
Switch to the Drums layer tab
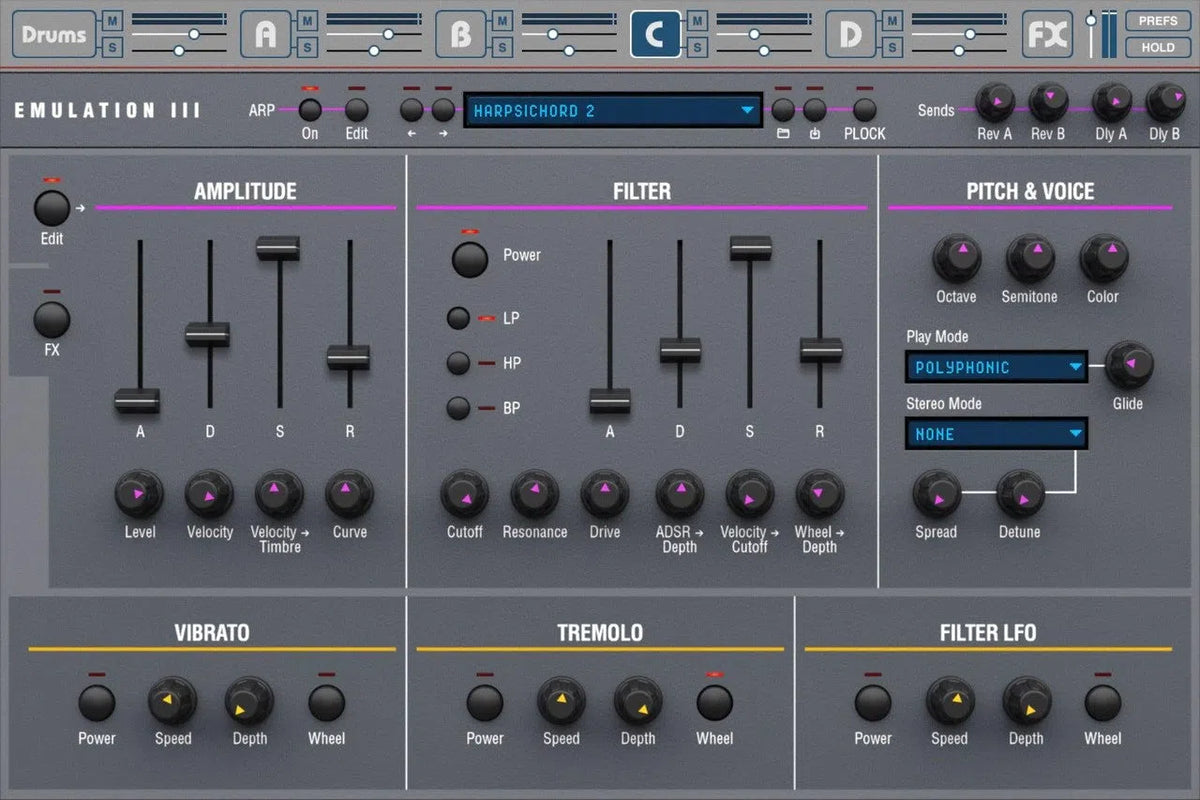pyautogui.click(x=54, y=35)
